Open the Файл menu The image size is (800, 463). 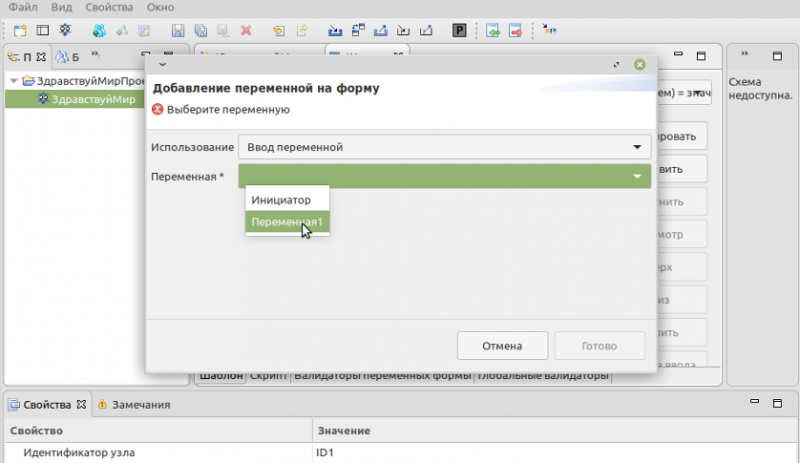[x=23, y=7]
